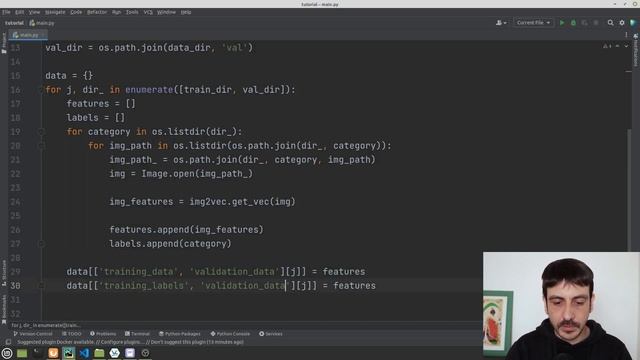Screen dimensions: 640x360
Task: Open the Run menu
Action: tap(116, 12)
